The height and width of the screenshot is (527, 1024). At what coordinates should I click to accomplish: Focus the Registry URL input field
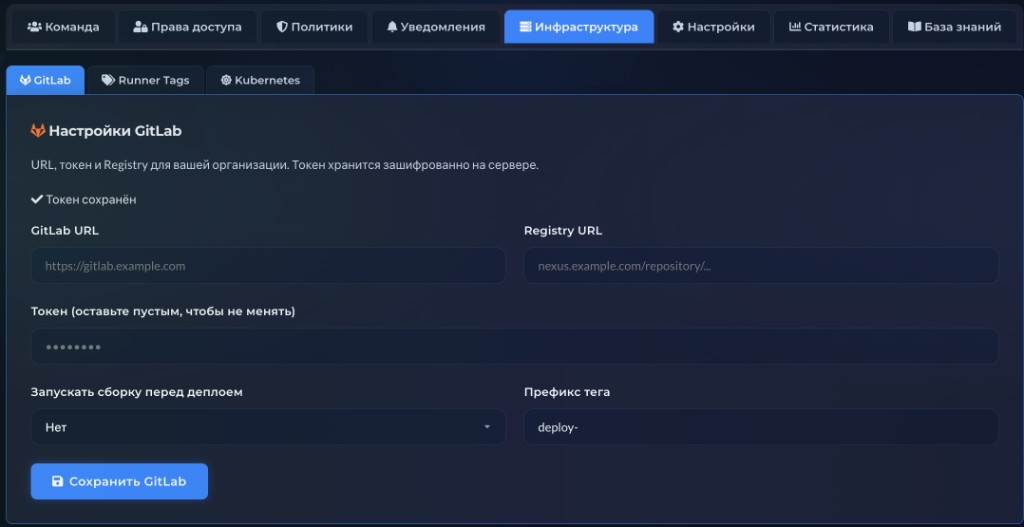(x=761, y=266)
